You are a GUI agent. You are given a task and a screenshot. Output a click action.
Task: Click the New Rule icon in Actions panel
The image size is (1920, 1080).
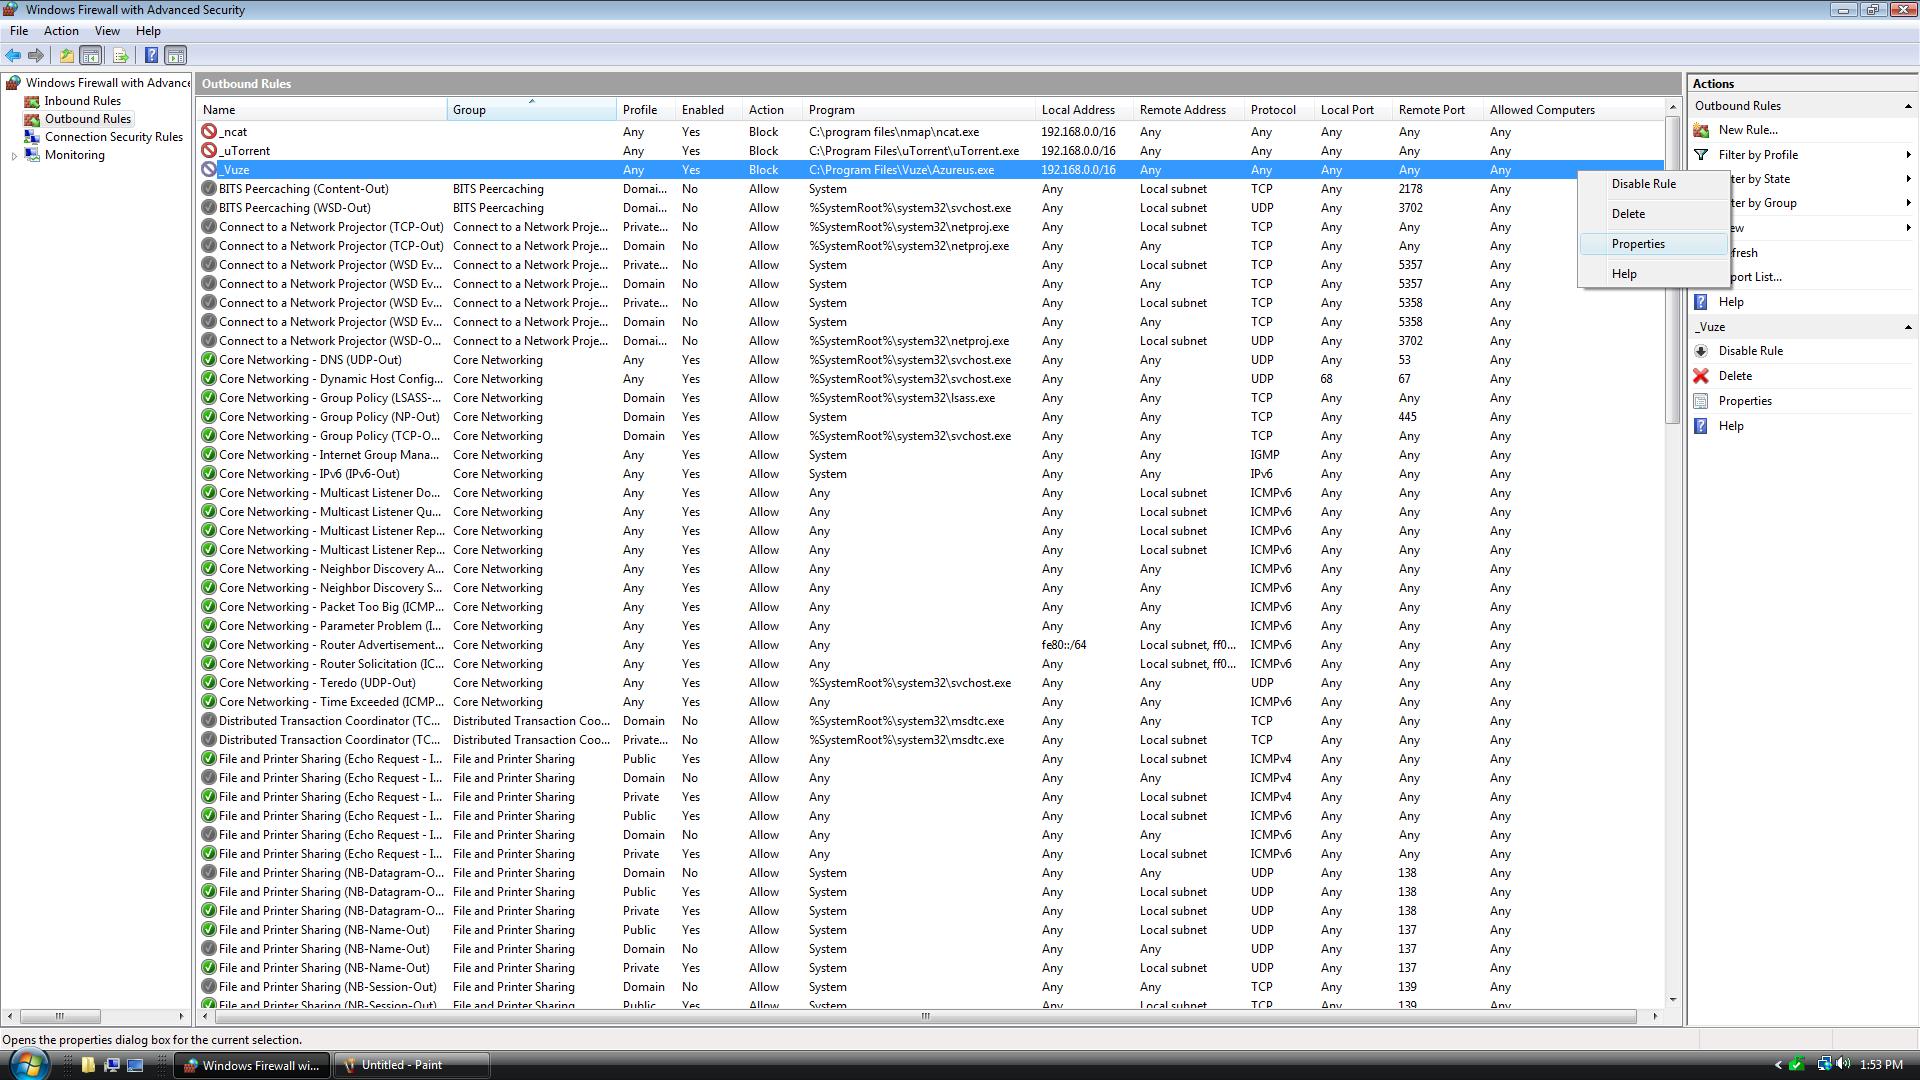(x=1746, y=129)
